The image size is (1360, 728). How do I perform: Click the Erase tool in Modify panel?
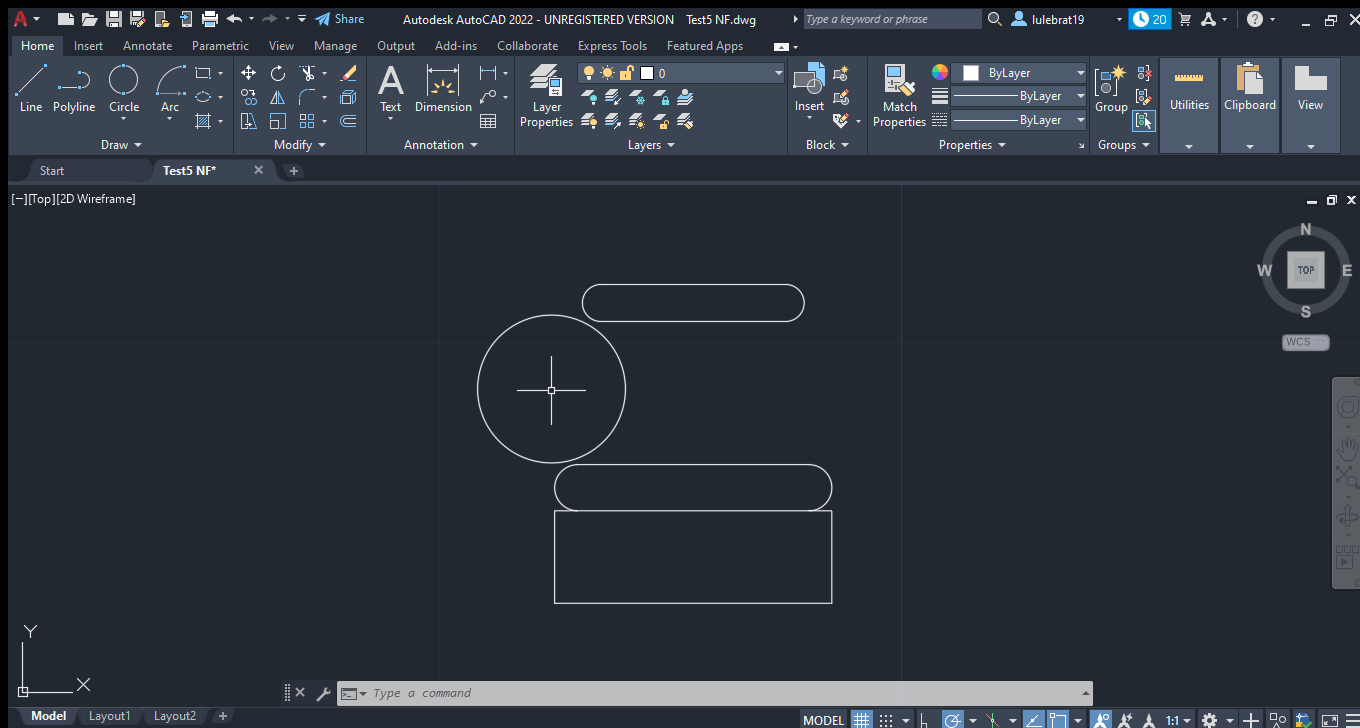click(349, 73)
